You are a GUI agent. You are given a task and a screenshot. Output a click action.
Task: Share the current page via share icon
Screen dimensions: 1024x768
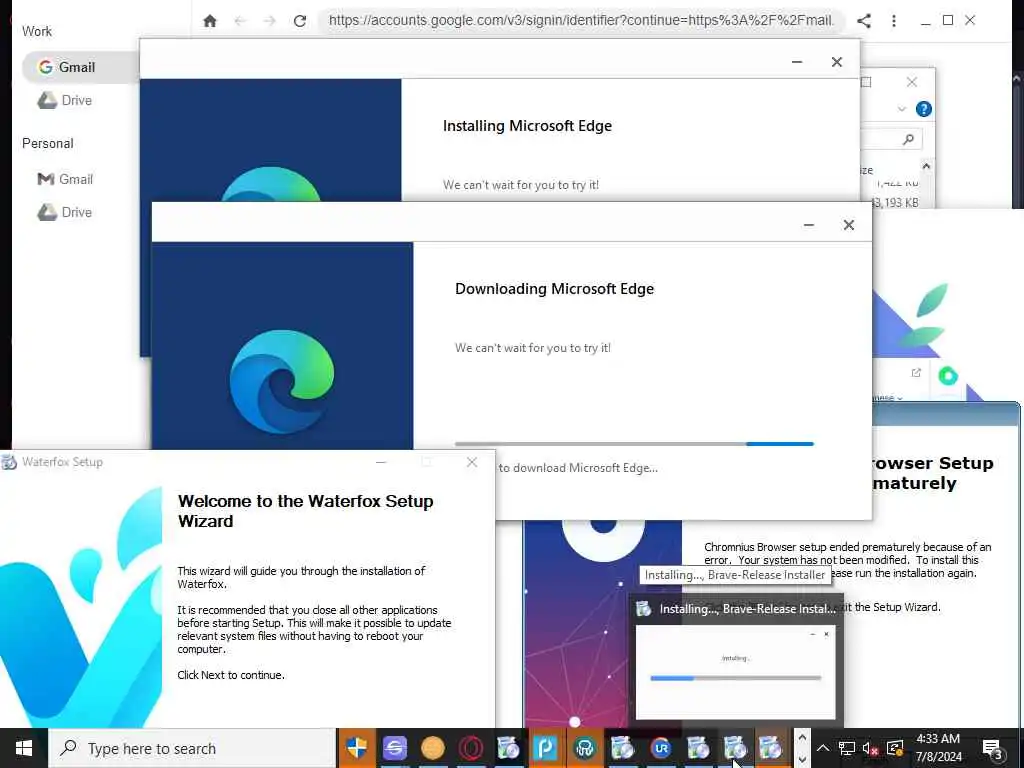(863, 21)
